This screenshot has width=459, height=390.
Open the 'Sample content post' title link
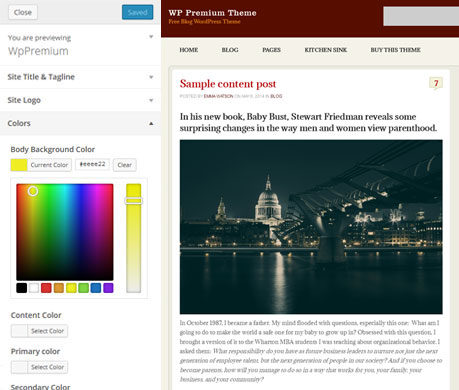(x=228, y=84)
